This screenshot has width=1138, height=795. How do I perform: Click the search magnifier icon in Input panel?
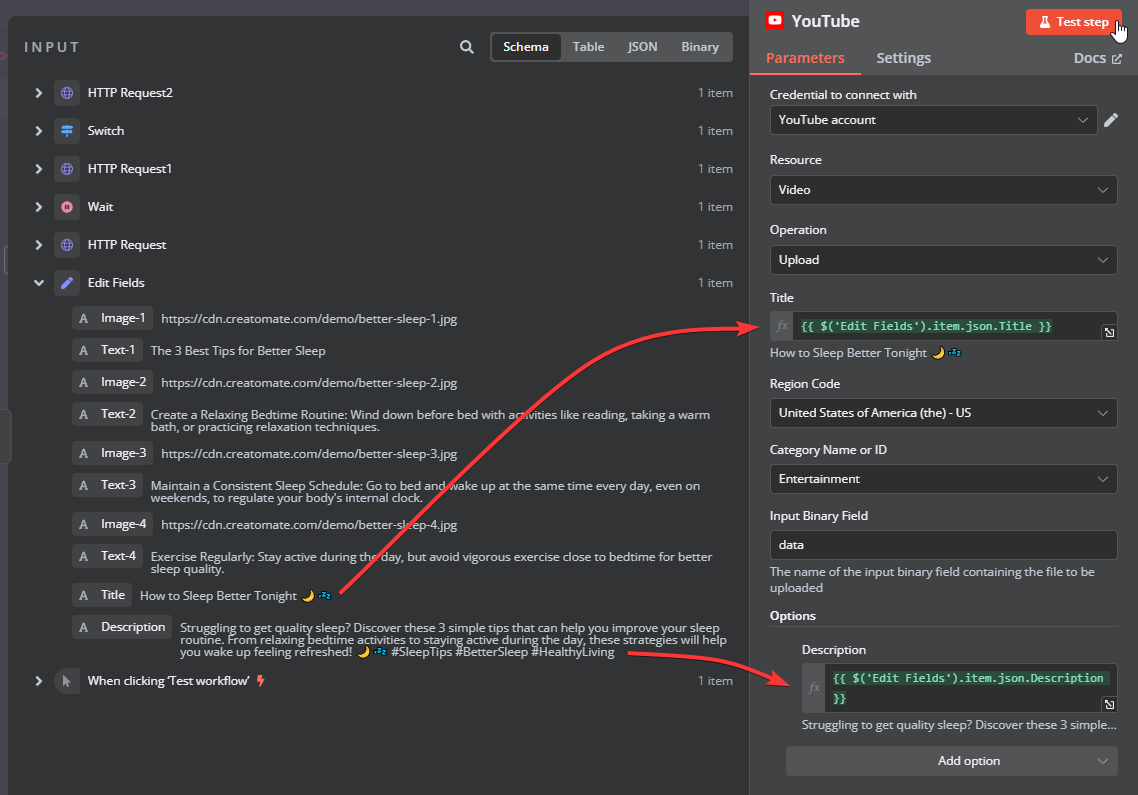click(x=467, y=46)
